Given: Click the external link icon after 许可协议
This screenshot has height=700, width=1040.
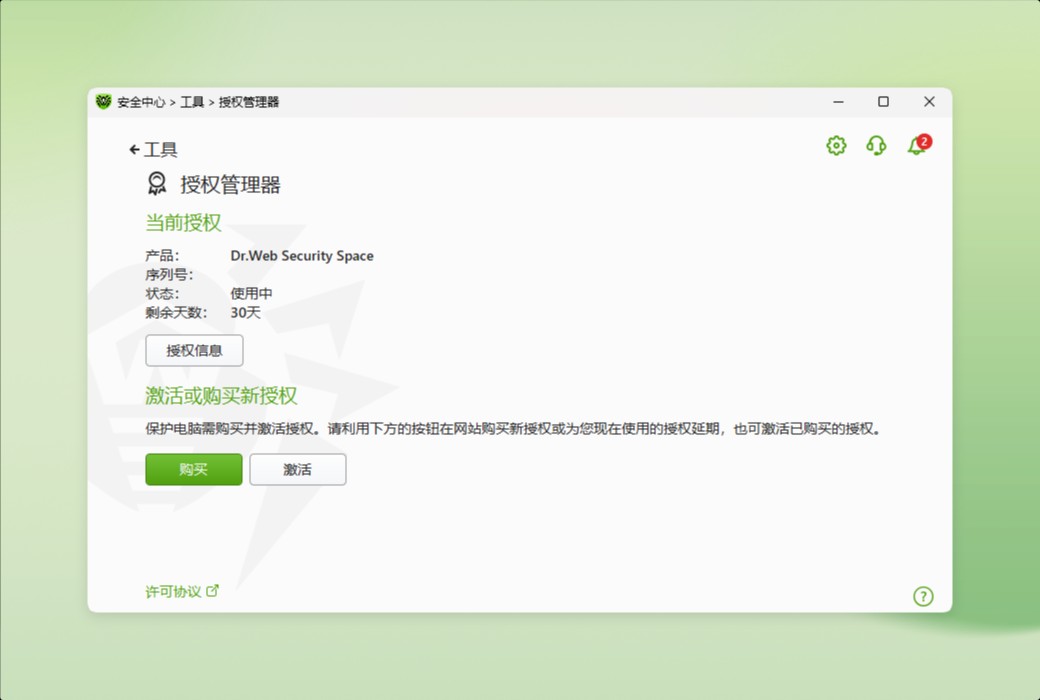Looking at the screenshot, I should pyautogui.click(x=213, y=590).
